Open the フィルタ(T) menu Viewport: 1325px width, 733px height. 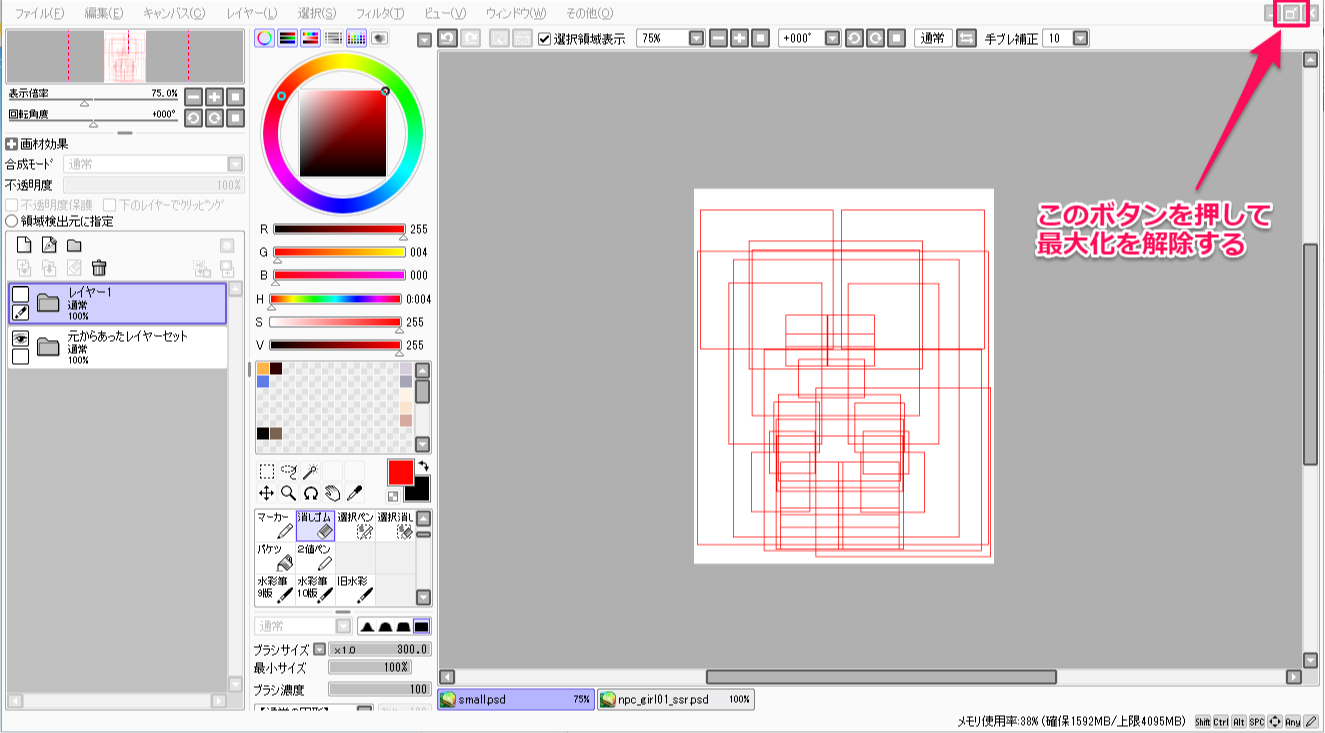tap(380, 13)
